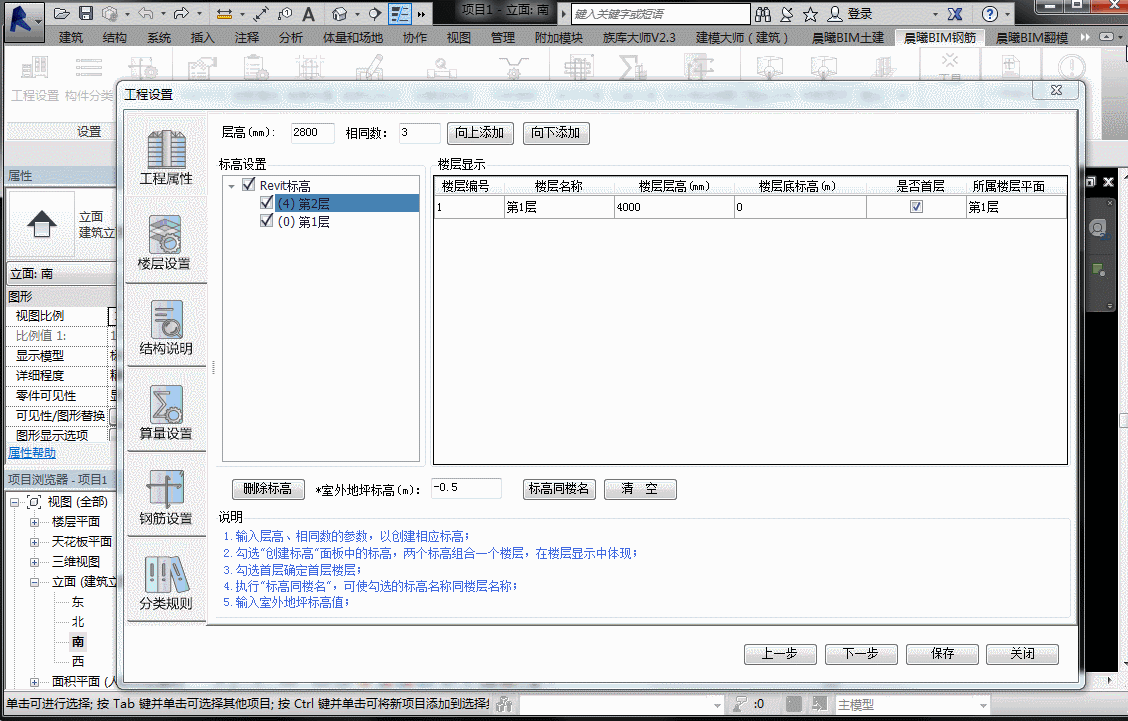Click the Open folder icon in quick access toolbar
1128x721 pixels.
[62, 14]
